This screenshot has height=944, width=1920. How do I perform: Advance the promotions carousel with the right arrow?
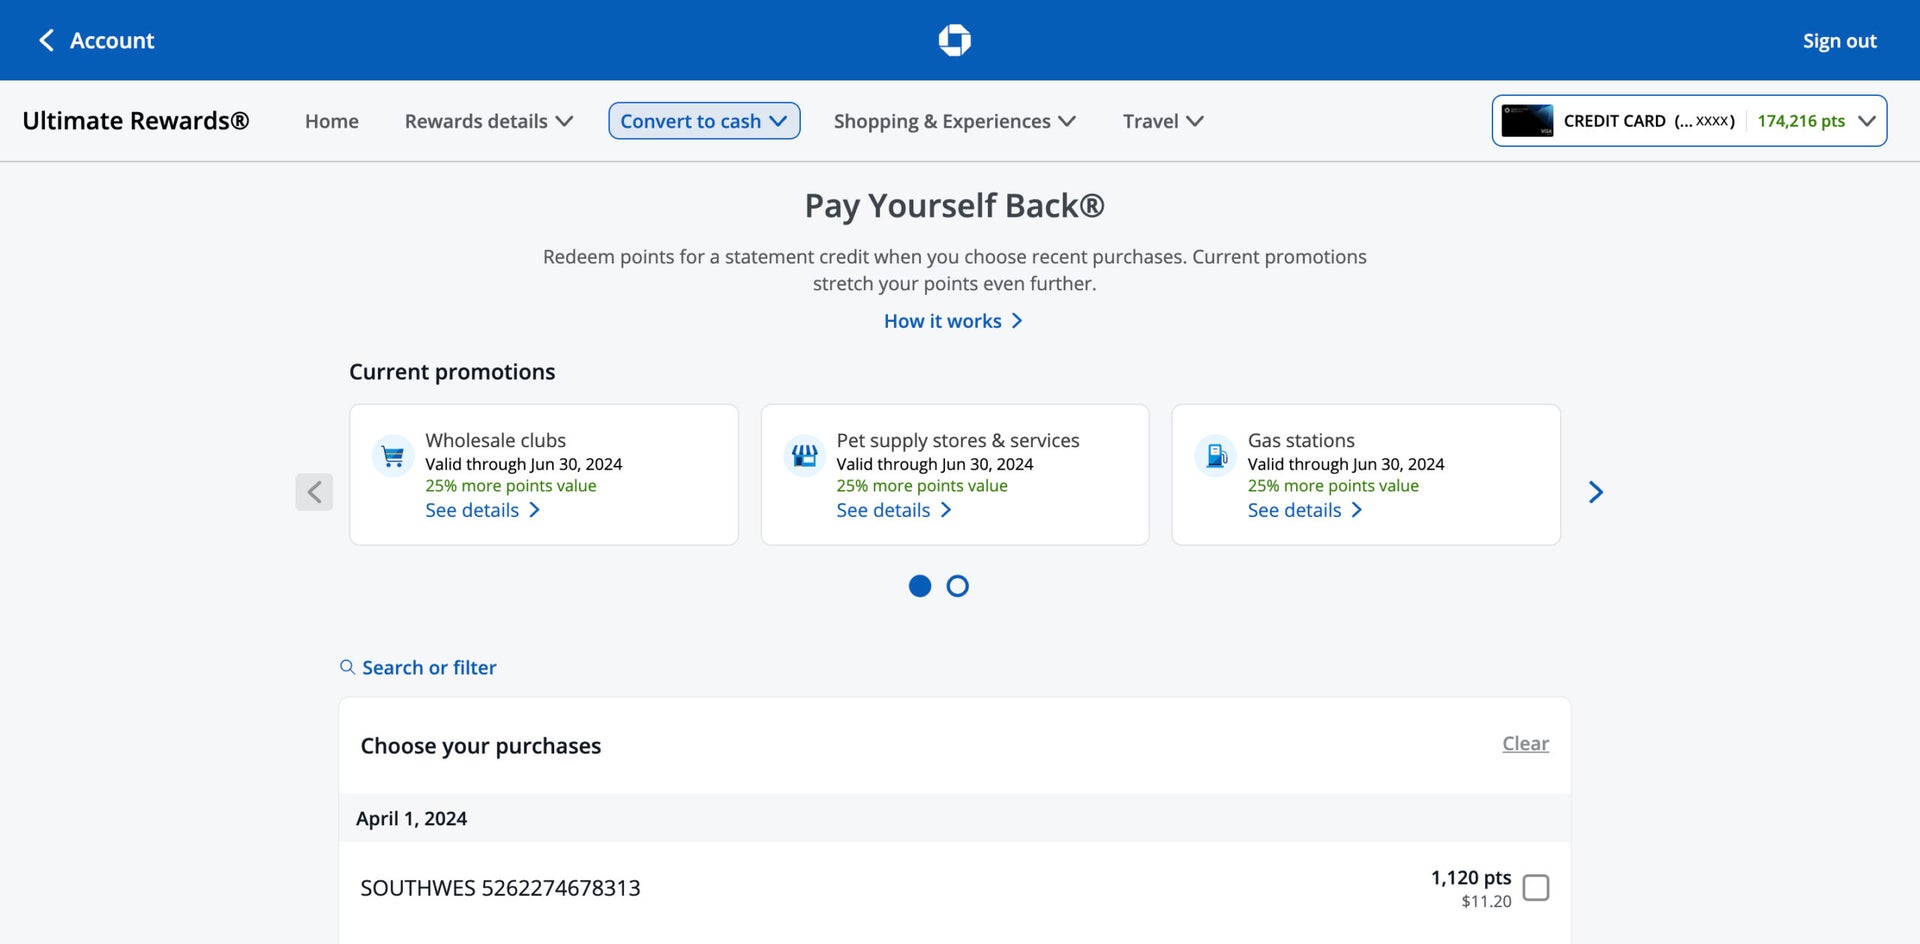tap(1595, 492)
